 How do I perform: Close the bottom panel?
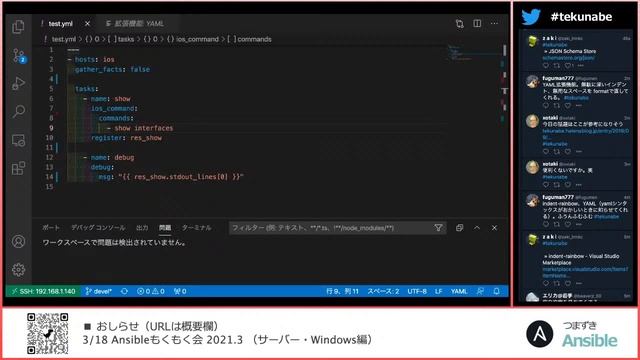pyautogui.click(x=494, y=228)
